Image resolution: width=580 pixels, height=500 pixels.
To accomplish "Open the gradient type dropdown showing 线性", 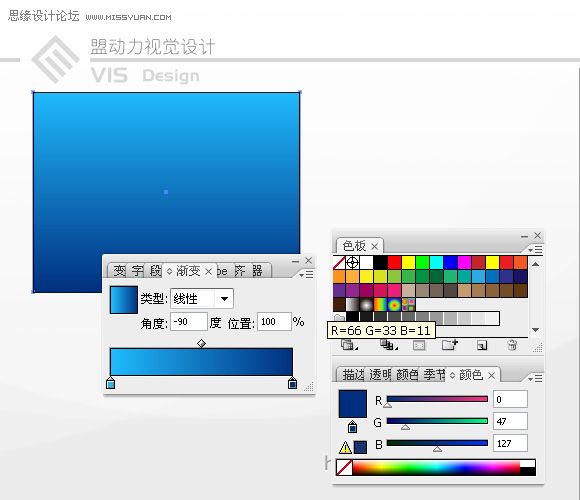I will pyautogui.click(x=202, y=298).
